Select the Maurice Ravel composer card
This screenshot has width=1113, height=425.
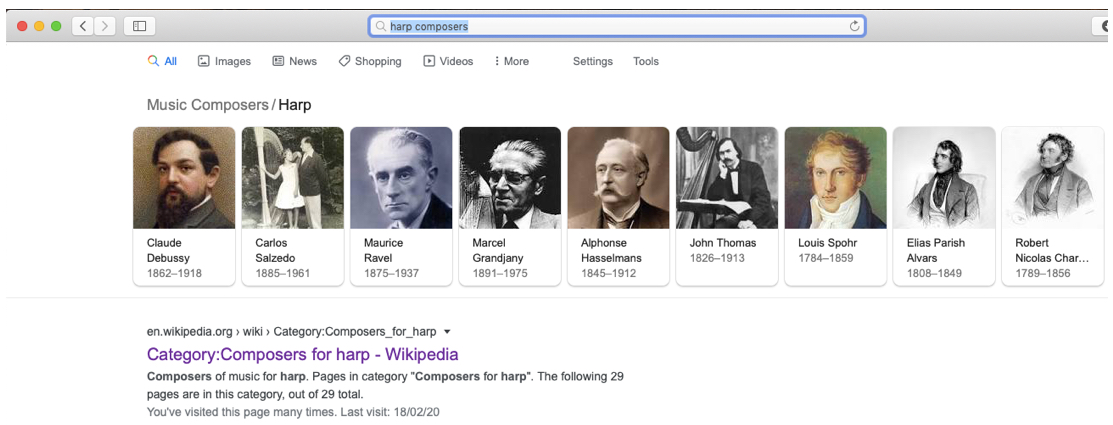(401, 205)
